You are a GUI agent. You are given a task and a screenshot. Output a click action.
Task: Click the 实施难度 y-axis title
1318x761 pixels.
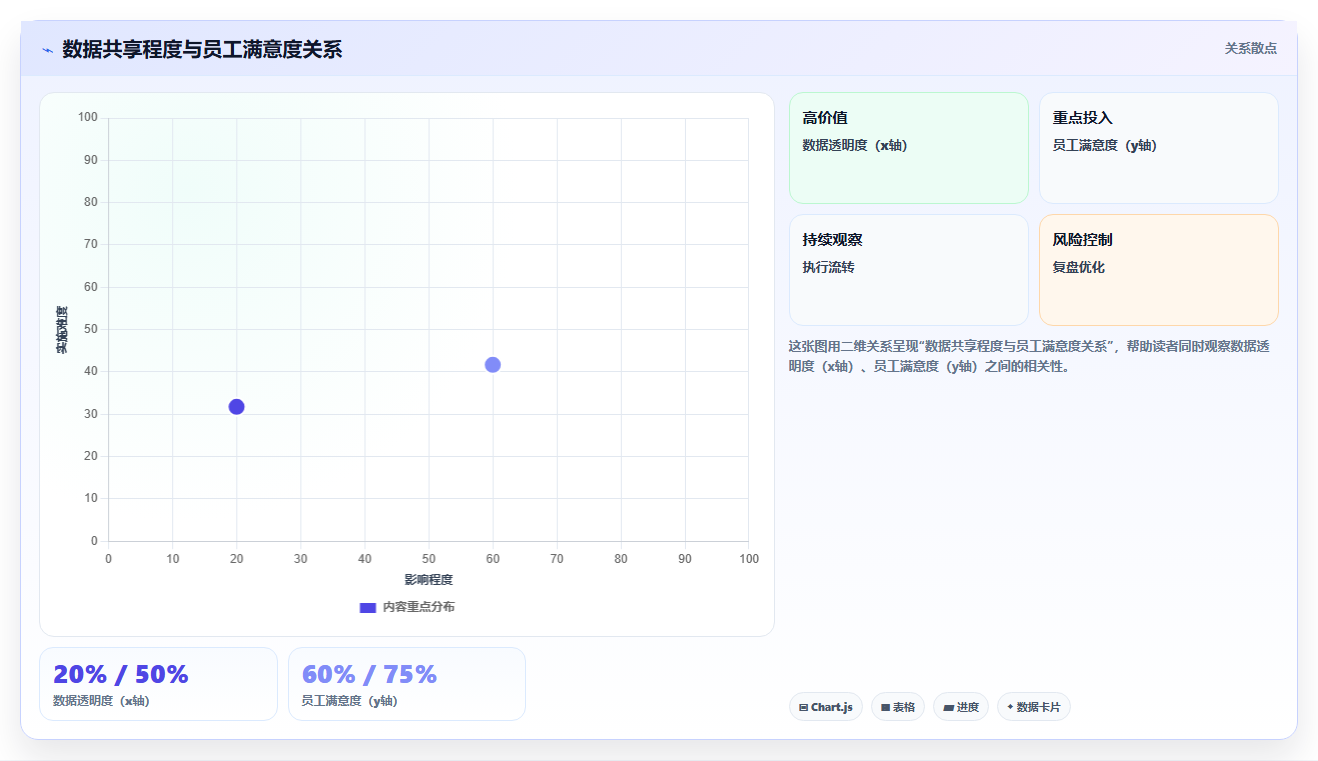[62, 330]
